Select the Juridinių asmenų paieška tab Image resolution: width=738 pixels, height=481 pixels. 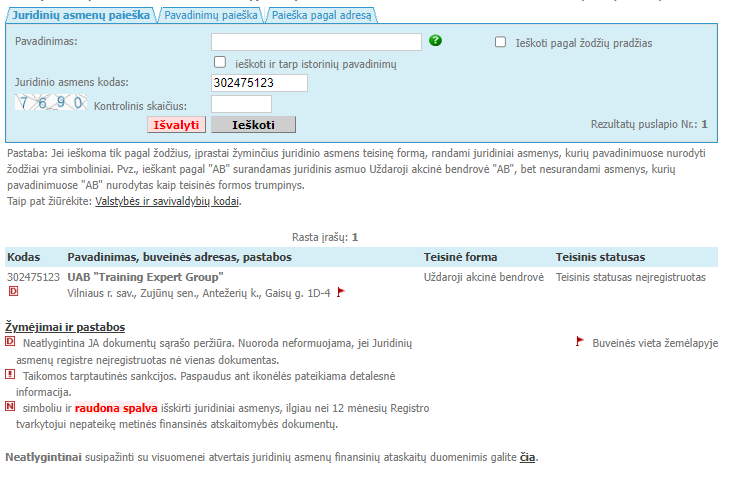click(x=80, y=15)
